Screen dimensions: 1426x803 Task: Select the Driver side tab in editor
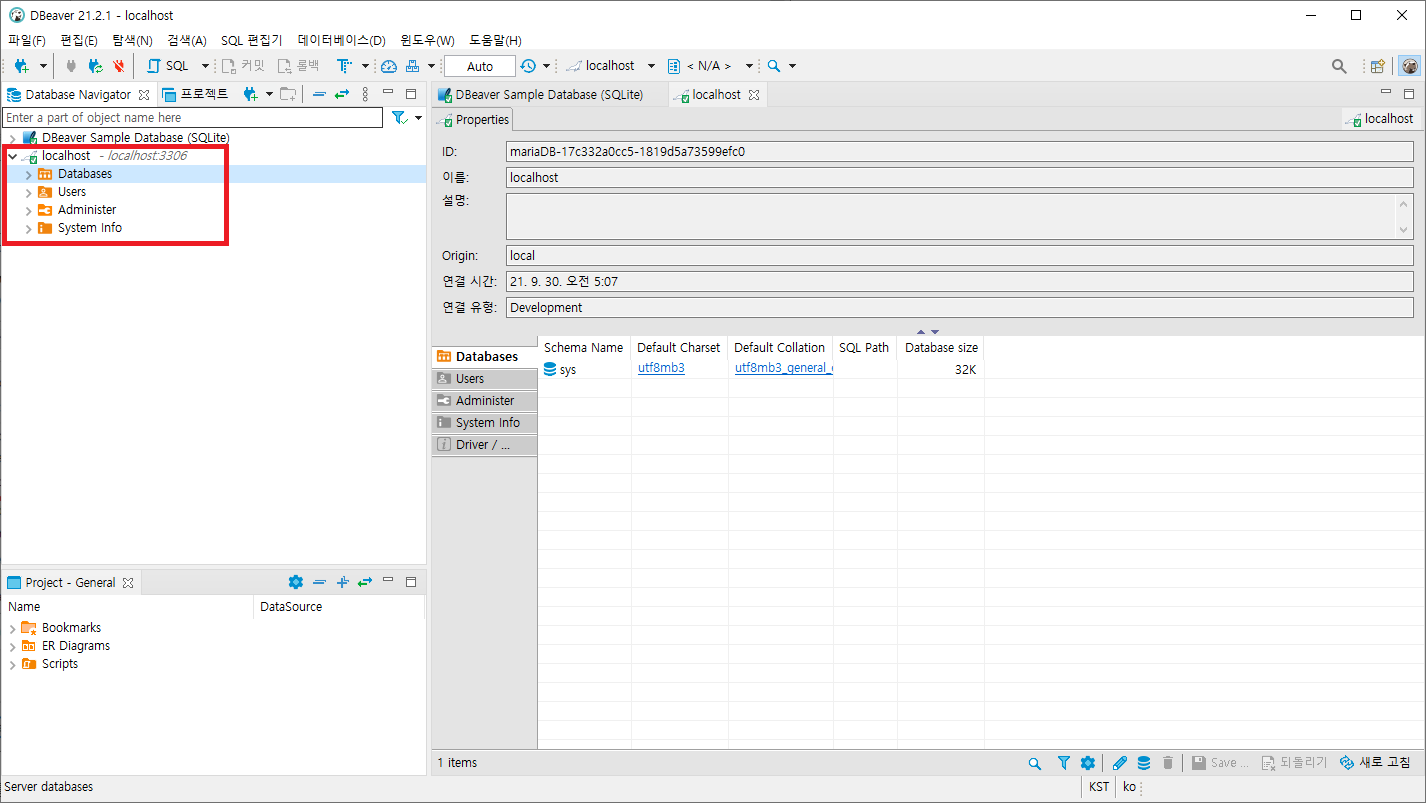[x=485, y=445]
